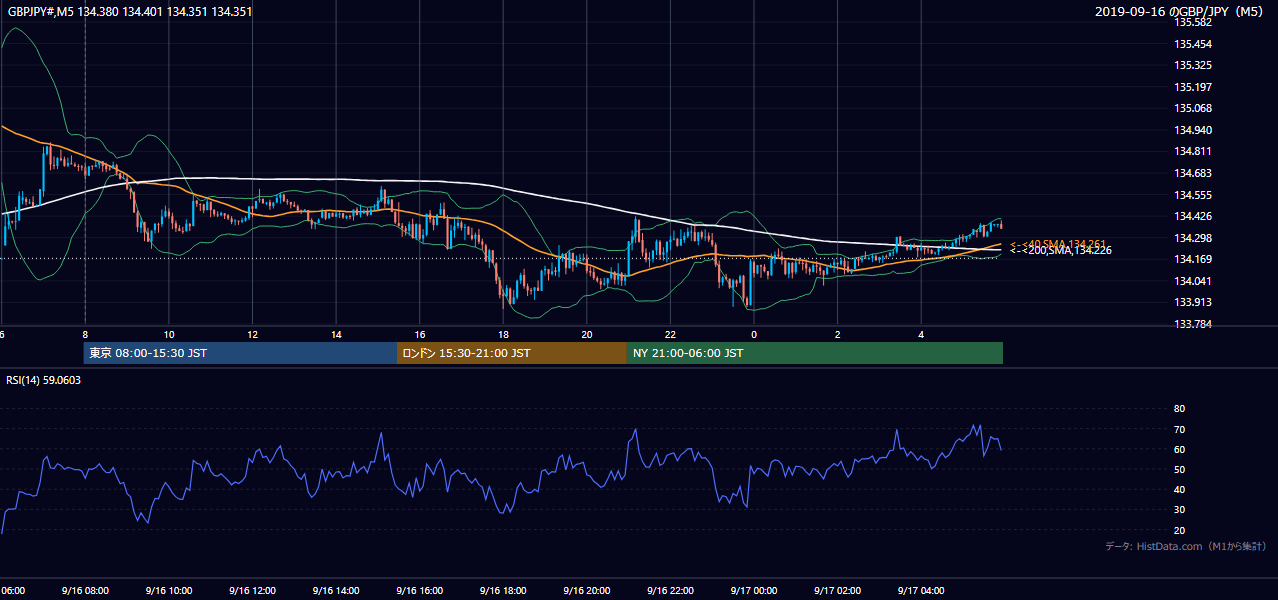Click the RSI(14) 59.0603 indicator label
1278x600 pixels.
pyautogui.click(x=44, y=380)
